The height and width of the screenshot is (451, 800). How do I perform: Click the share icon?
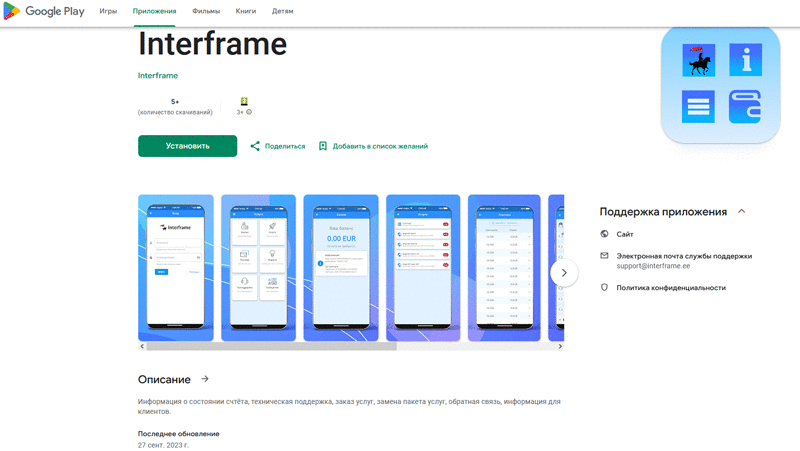point(255,146)
